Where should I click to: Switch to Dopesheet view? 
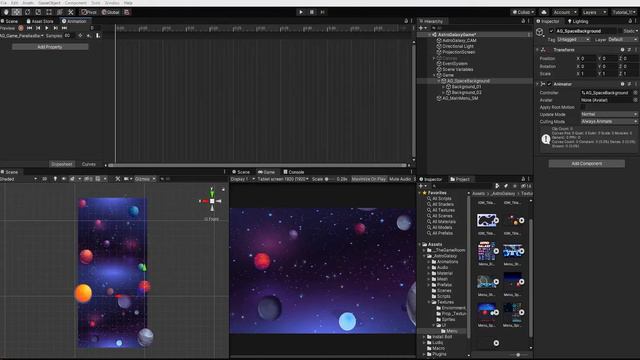pos(62,164)
